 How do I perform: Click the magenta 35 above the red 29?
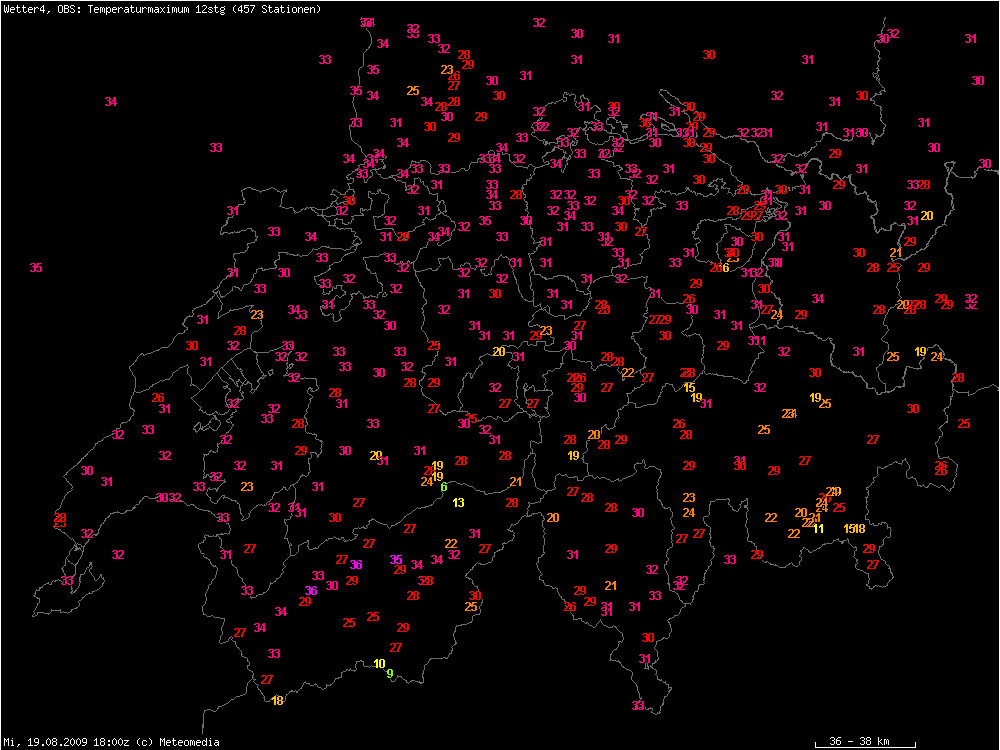click(x=396, y=559)
